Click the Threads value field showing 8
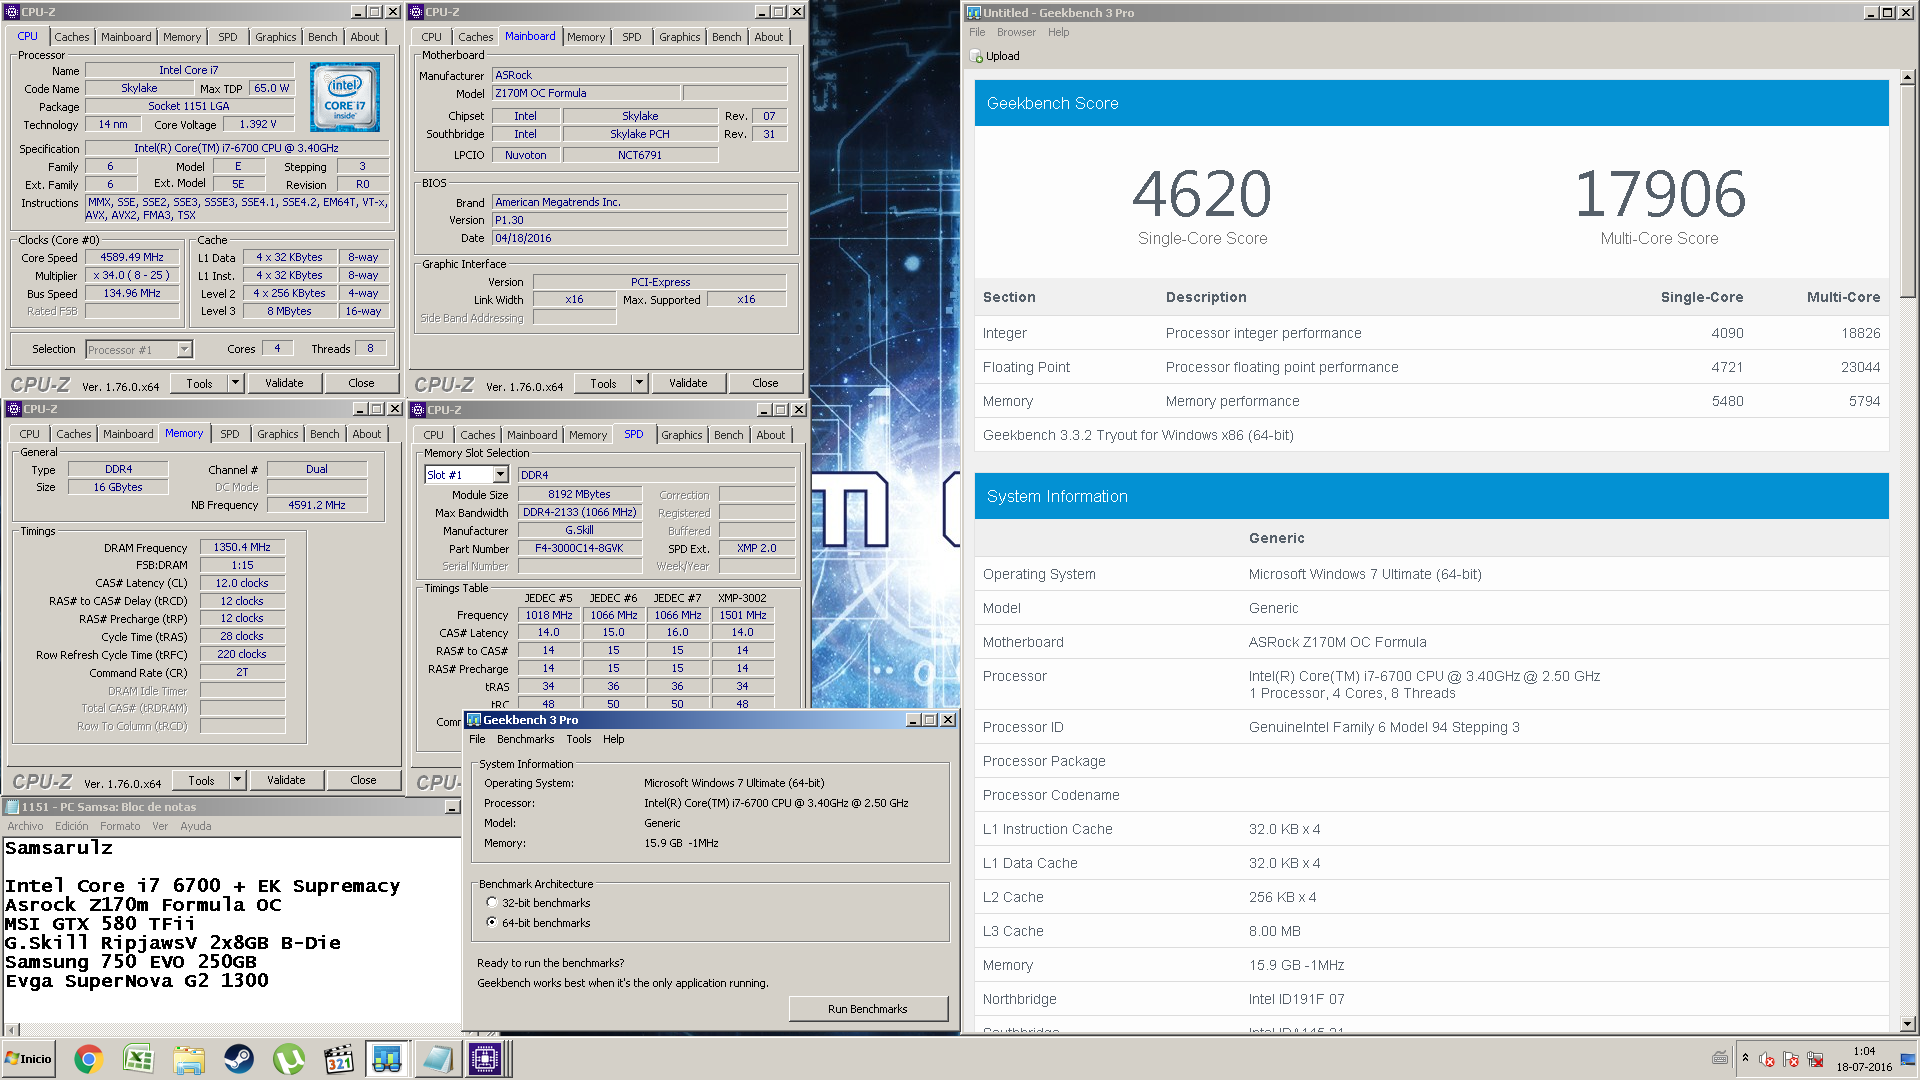 point(370,348)
